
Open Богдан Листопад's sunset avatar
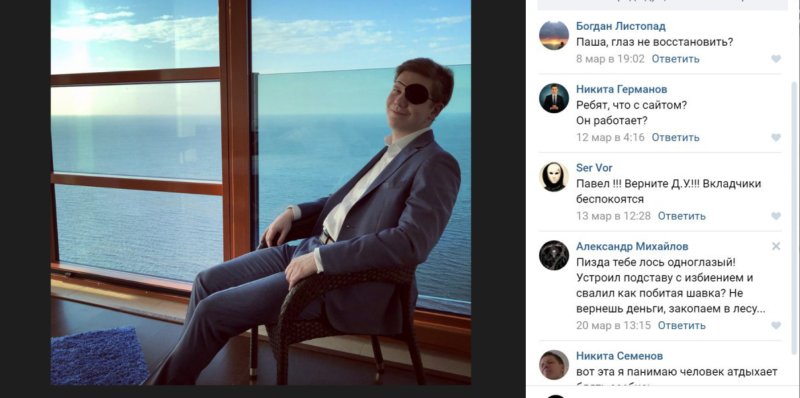554,36
